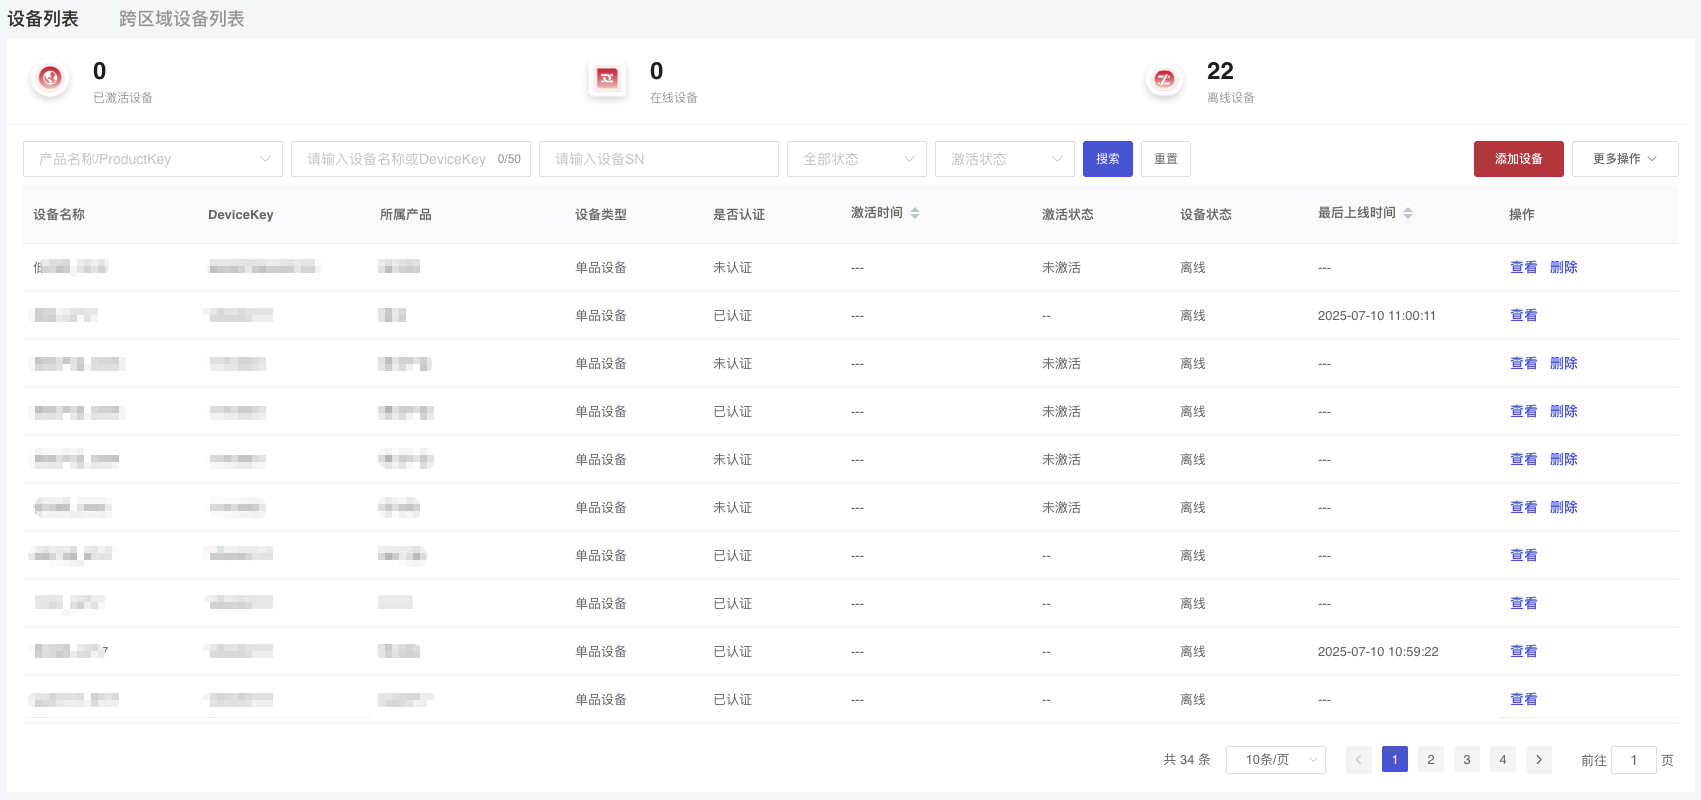
Task: Click the previous page arrow
Action: tap(1358, 760)
